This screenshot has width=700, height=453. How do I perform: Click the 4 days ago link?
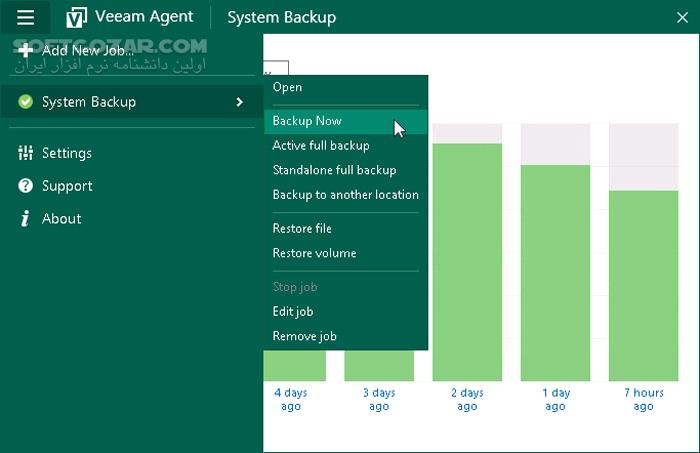tap(291, 399)
